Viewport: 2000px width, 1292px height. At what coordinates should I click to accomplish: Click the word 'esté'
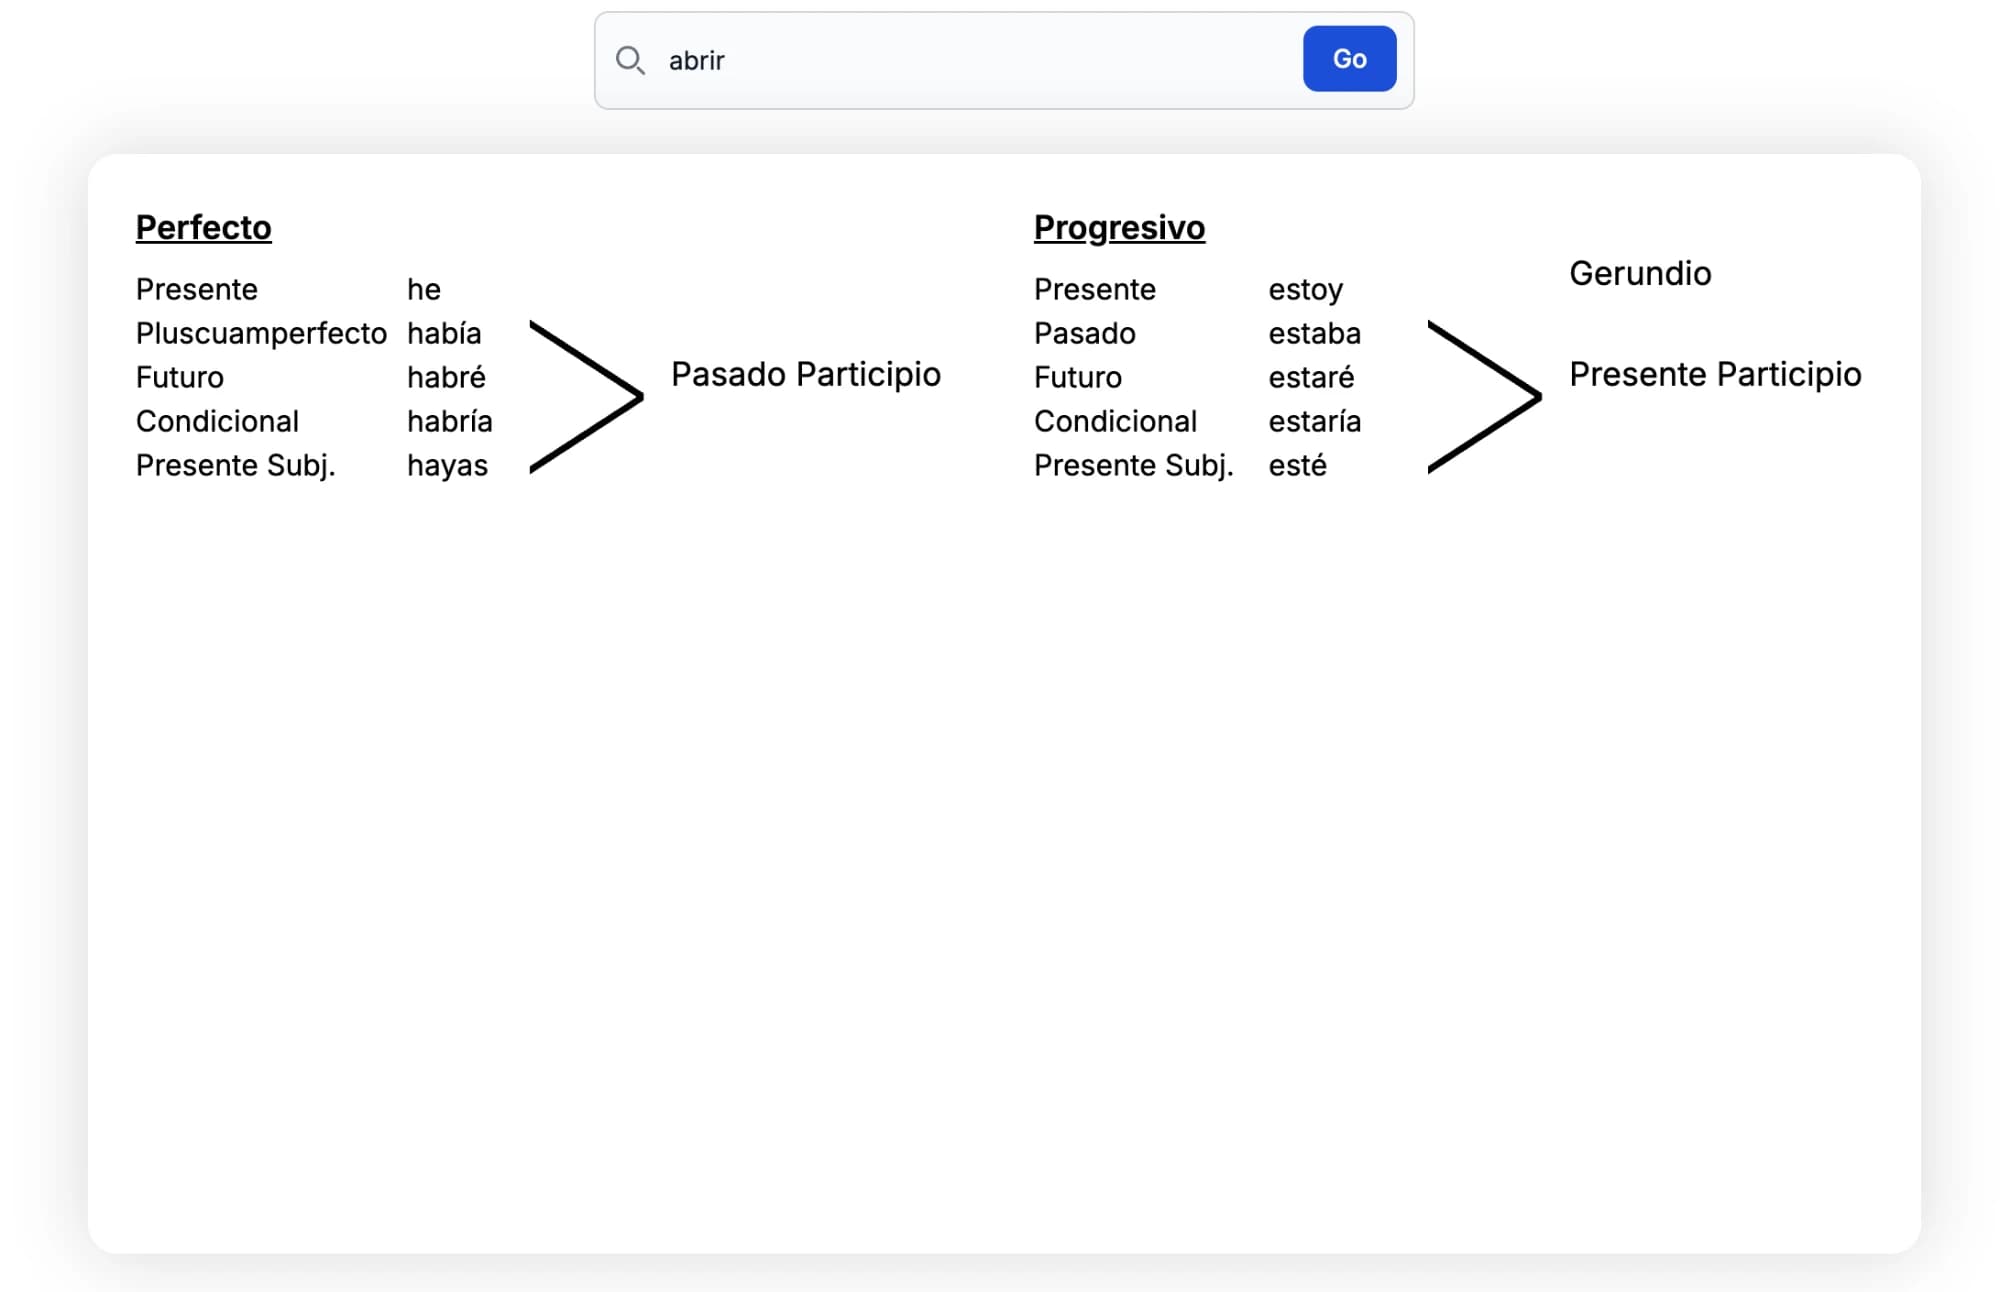point(1298,465)
